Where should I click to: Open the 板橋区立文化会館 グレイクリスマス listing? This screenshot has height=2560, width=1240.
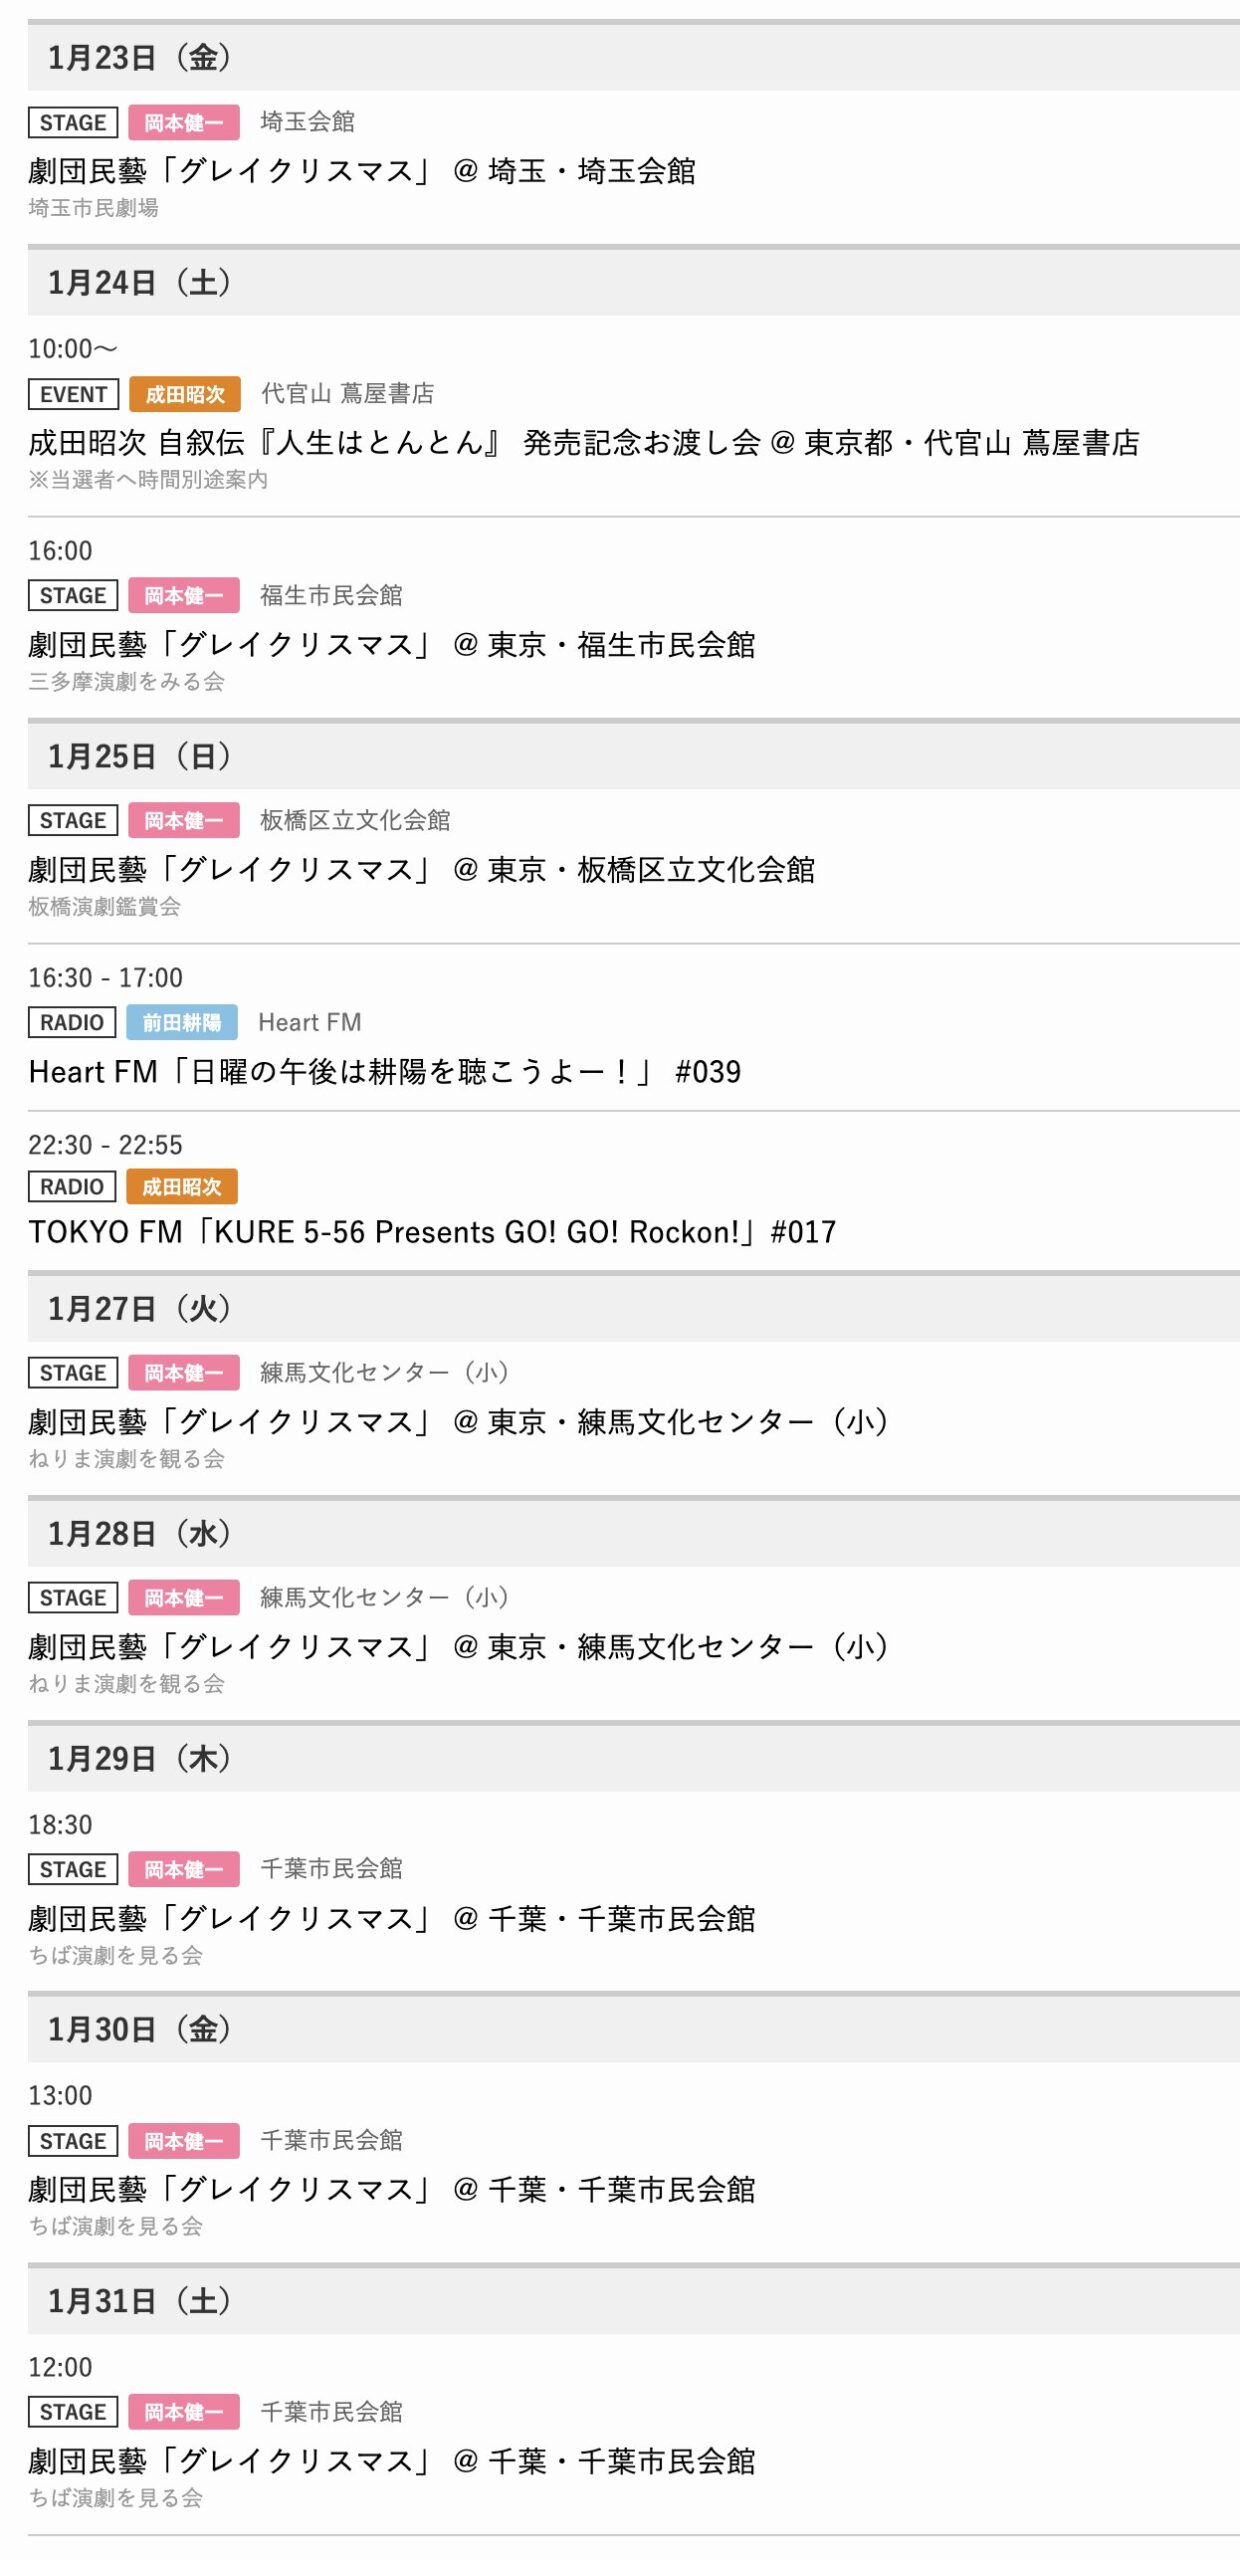click(x=421, y=870)
